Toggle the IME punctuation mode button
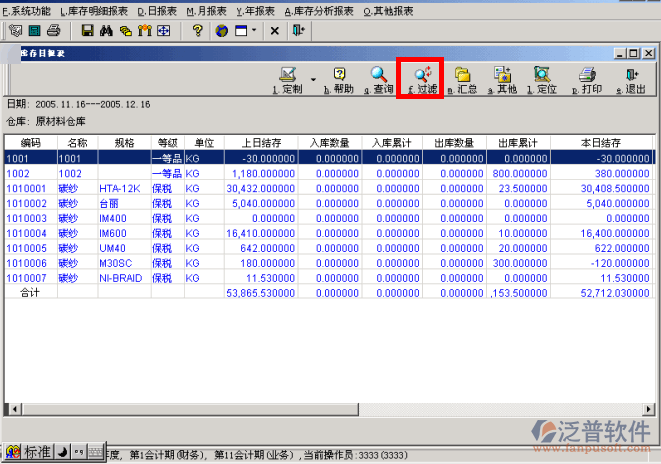Image resolution: width=661 pixels, height=464 pixels. 77,453
